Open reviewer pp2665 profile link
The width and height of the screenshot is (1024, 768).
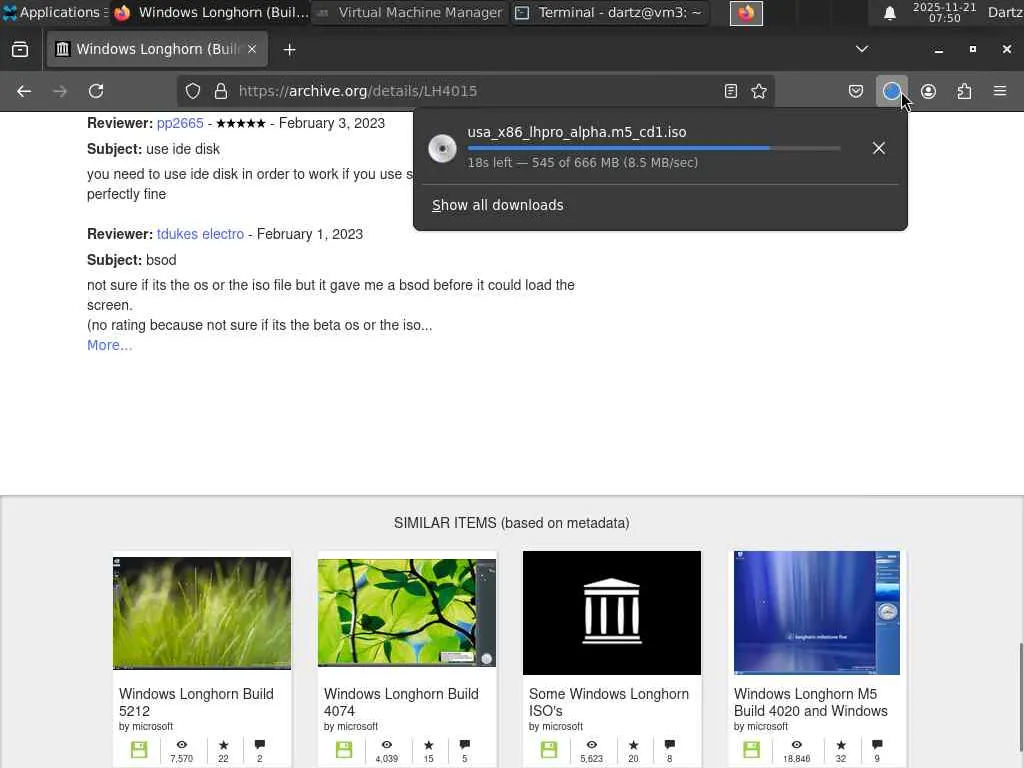(x=180, y=123)
